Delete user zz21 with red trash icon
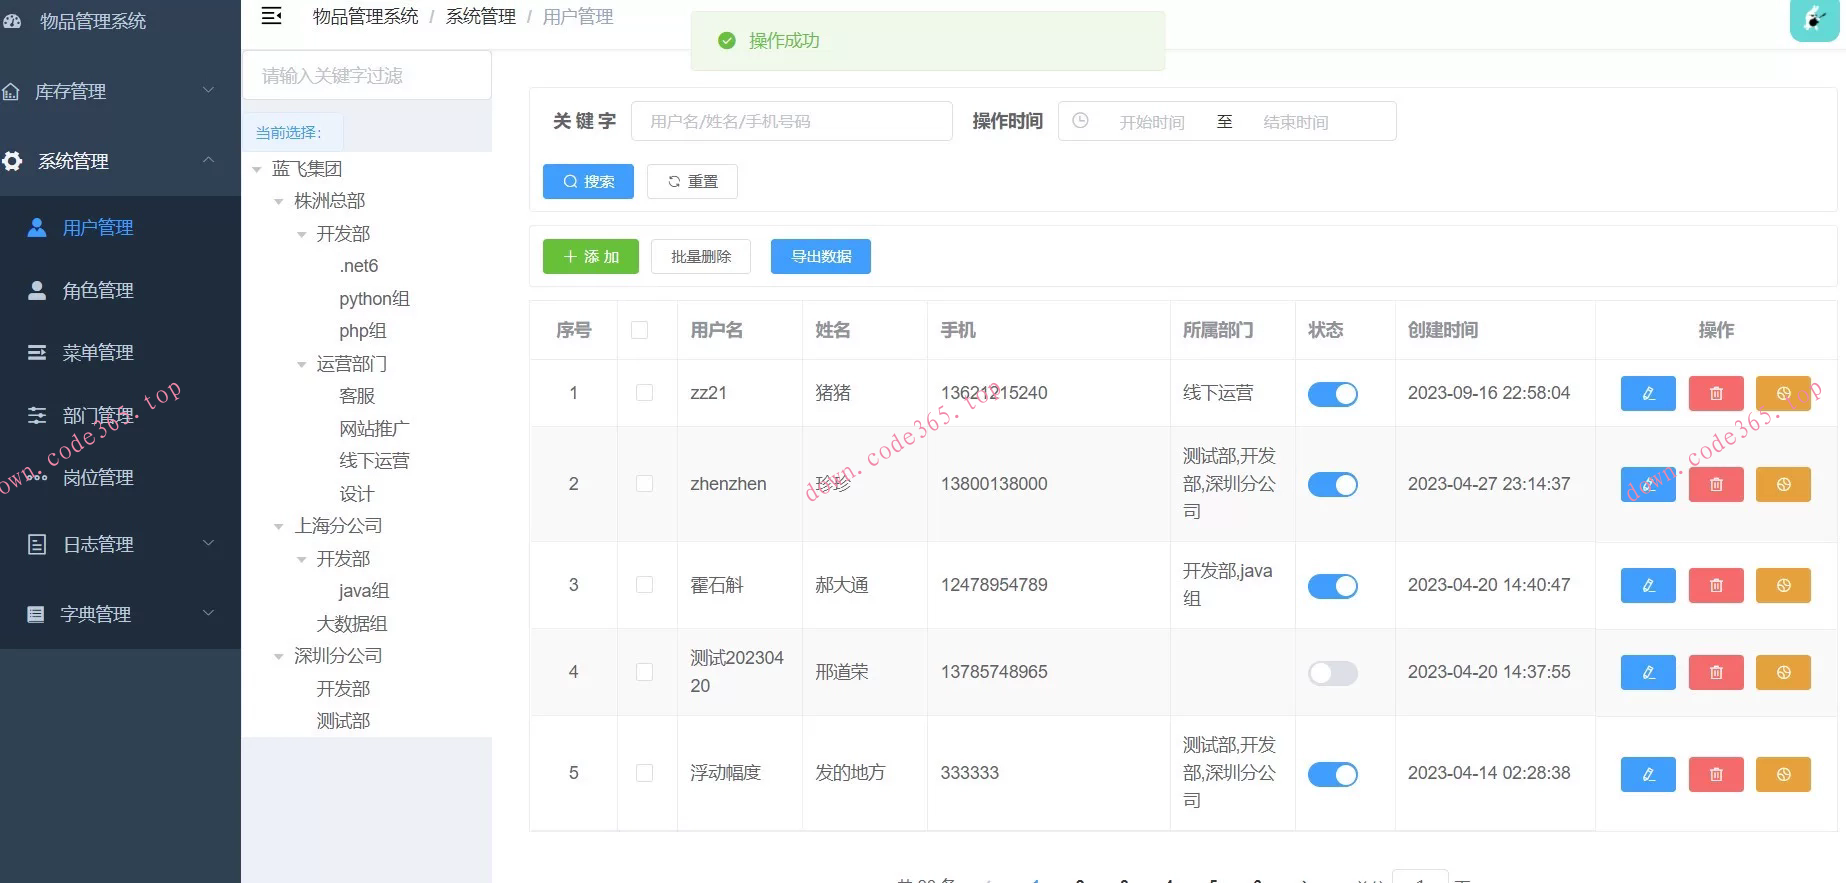 [1716, 393]
